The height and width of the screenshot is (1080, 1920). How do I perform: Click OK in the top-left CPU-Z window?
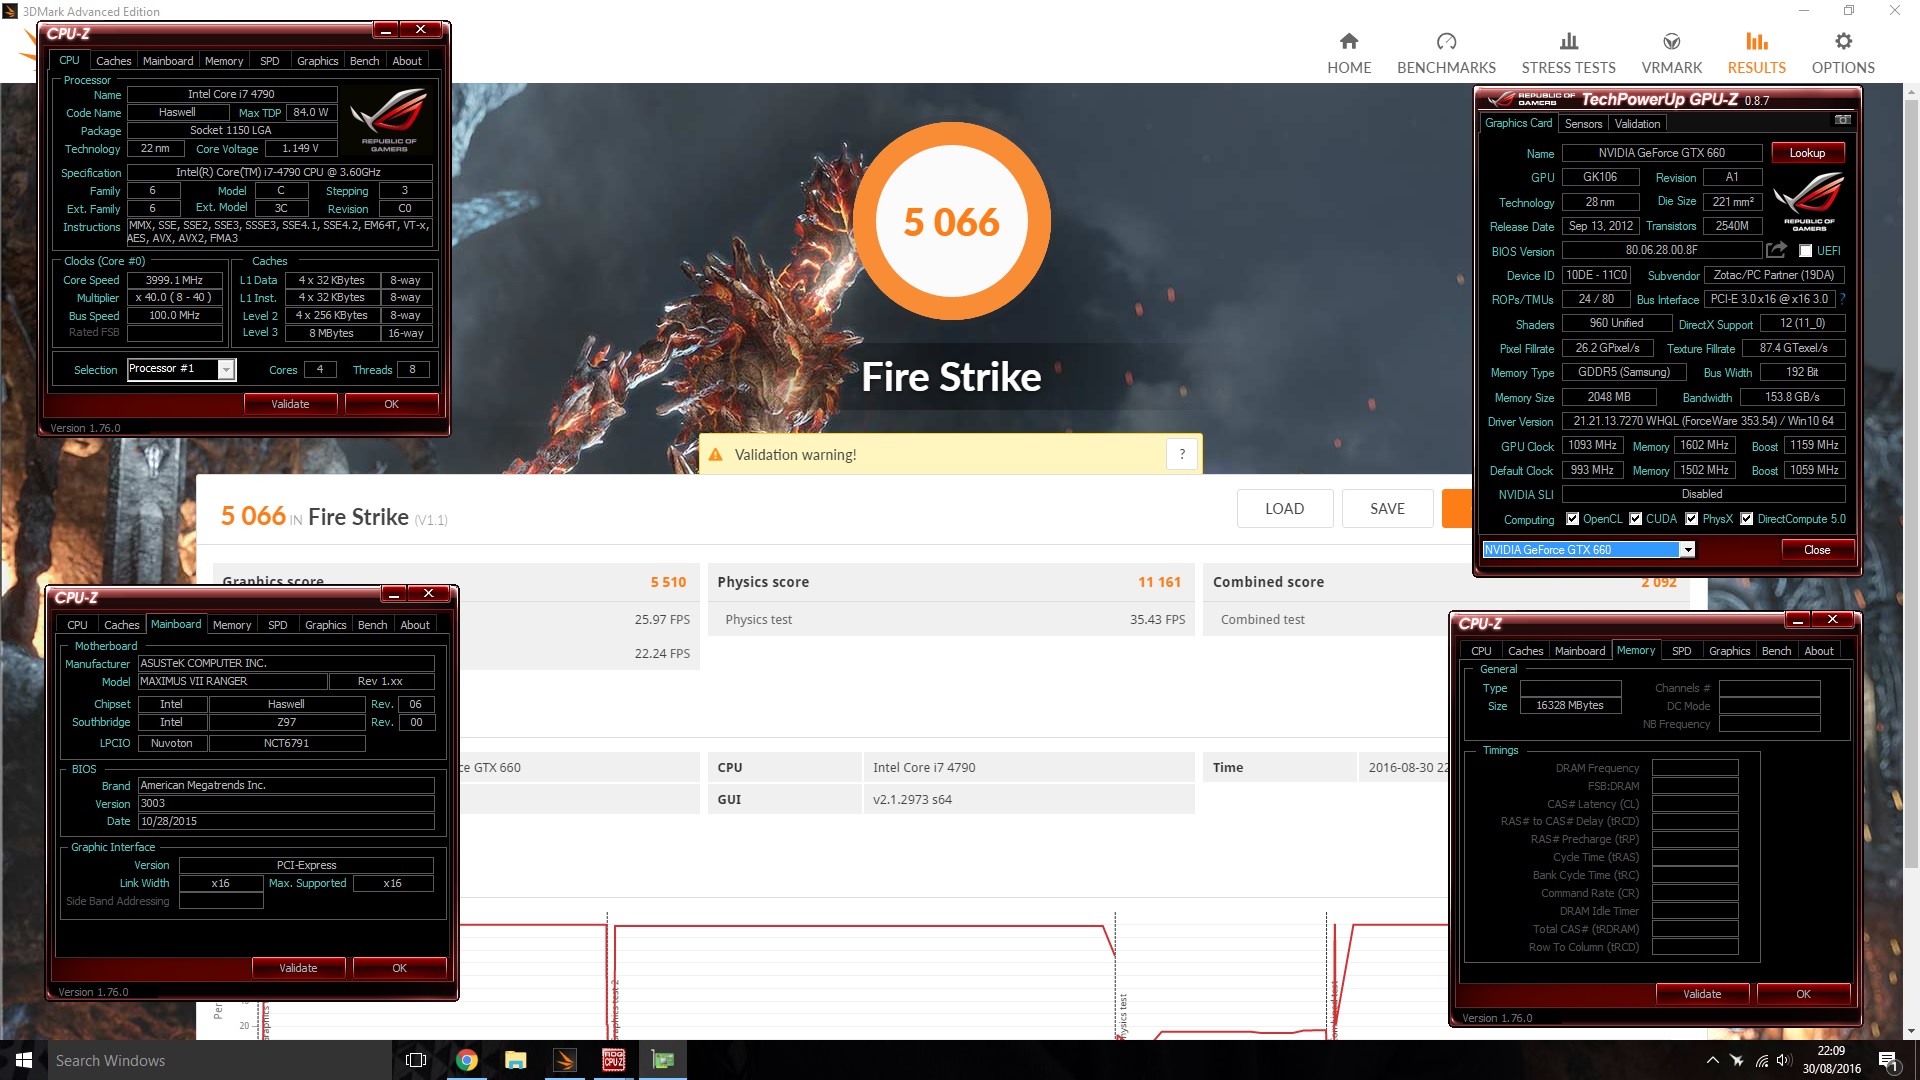391,404
